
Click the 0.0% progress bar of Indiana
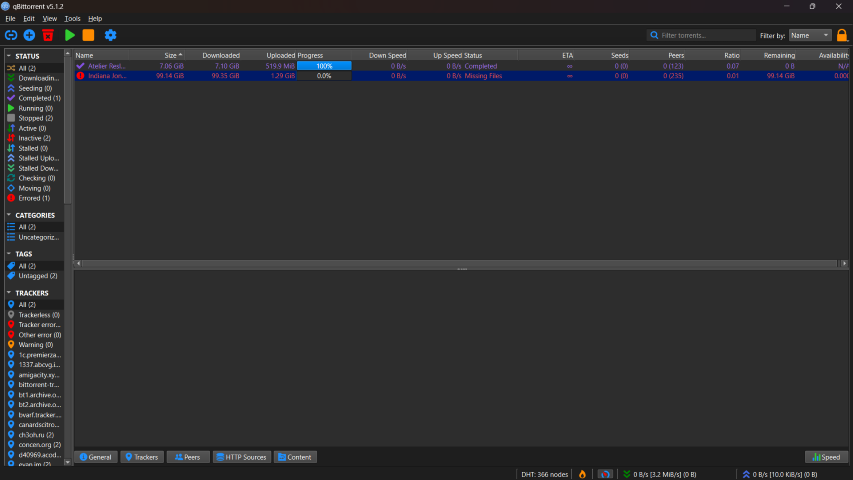(324, 76)
